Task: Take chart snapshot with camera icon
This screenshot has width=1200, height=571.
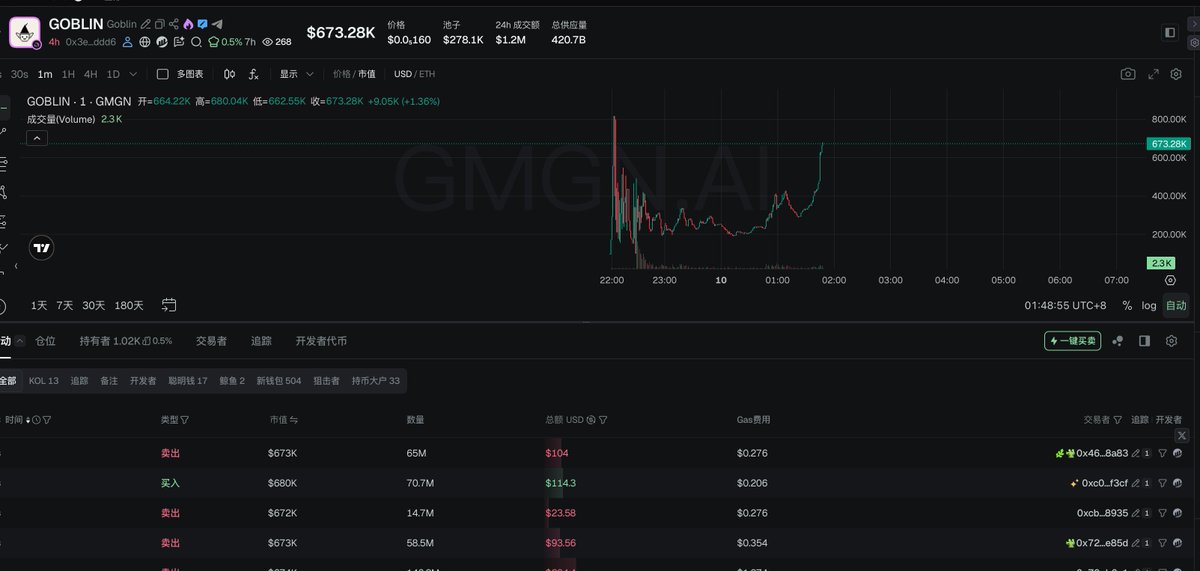Action: (1128, 74)
